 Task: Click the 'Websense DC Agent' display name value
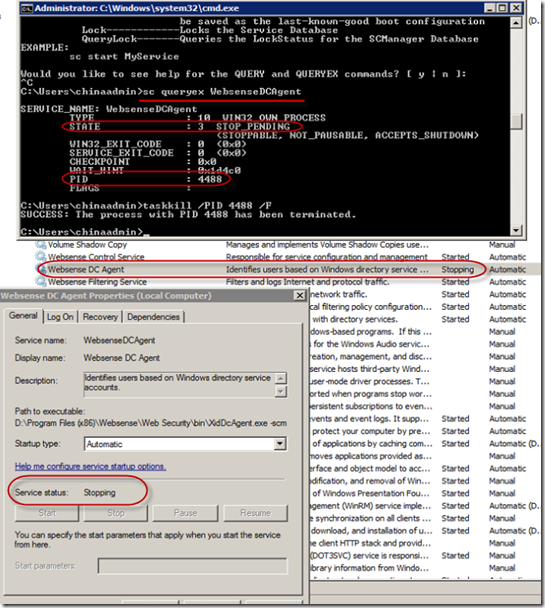coord(121,358)
